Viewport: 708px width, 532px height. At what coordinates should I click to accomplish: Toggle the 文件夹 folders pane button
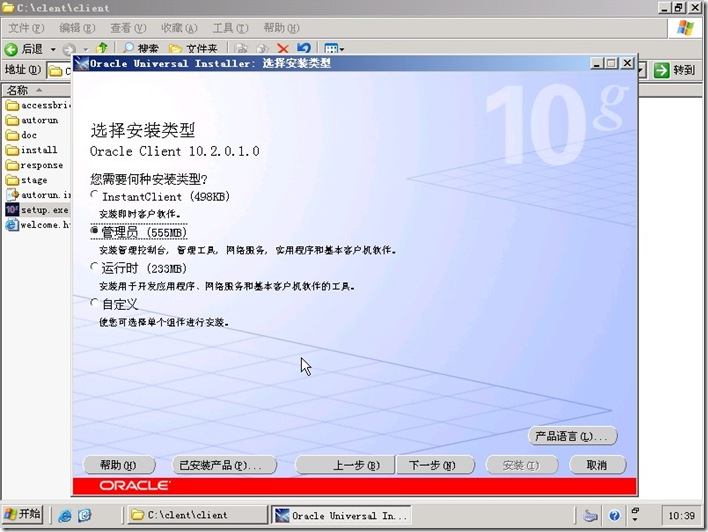point(193,48)
